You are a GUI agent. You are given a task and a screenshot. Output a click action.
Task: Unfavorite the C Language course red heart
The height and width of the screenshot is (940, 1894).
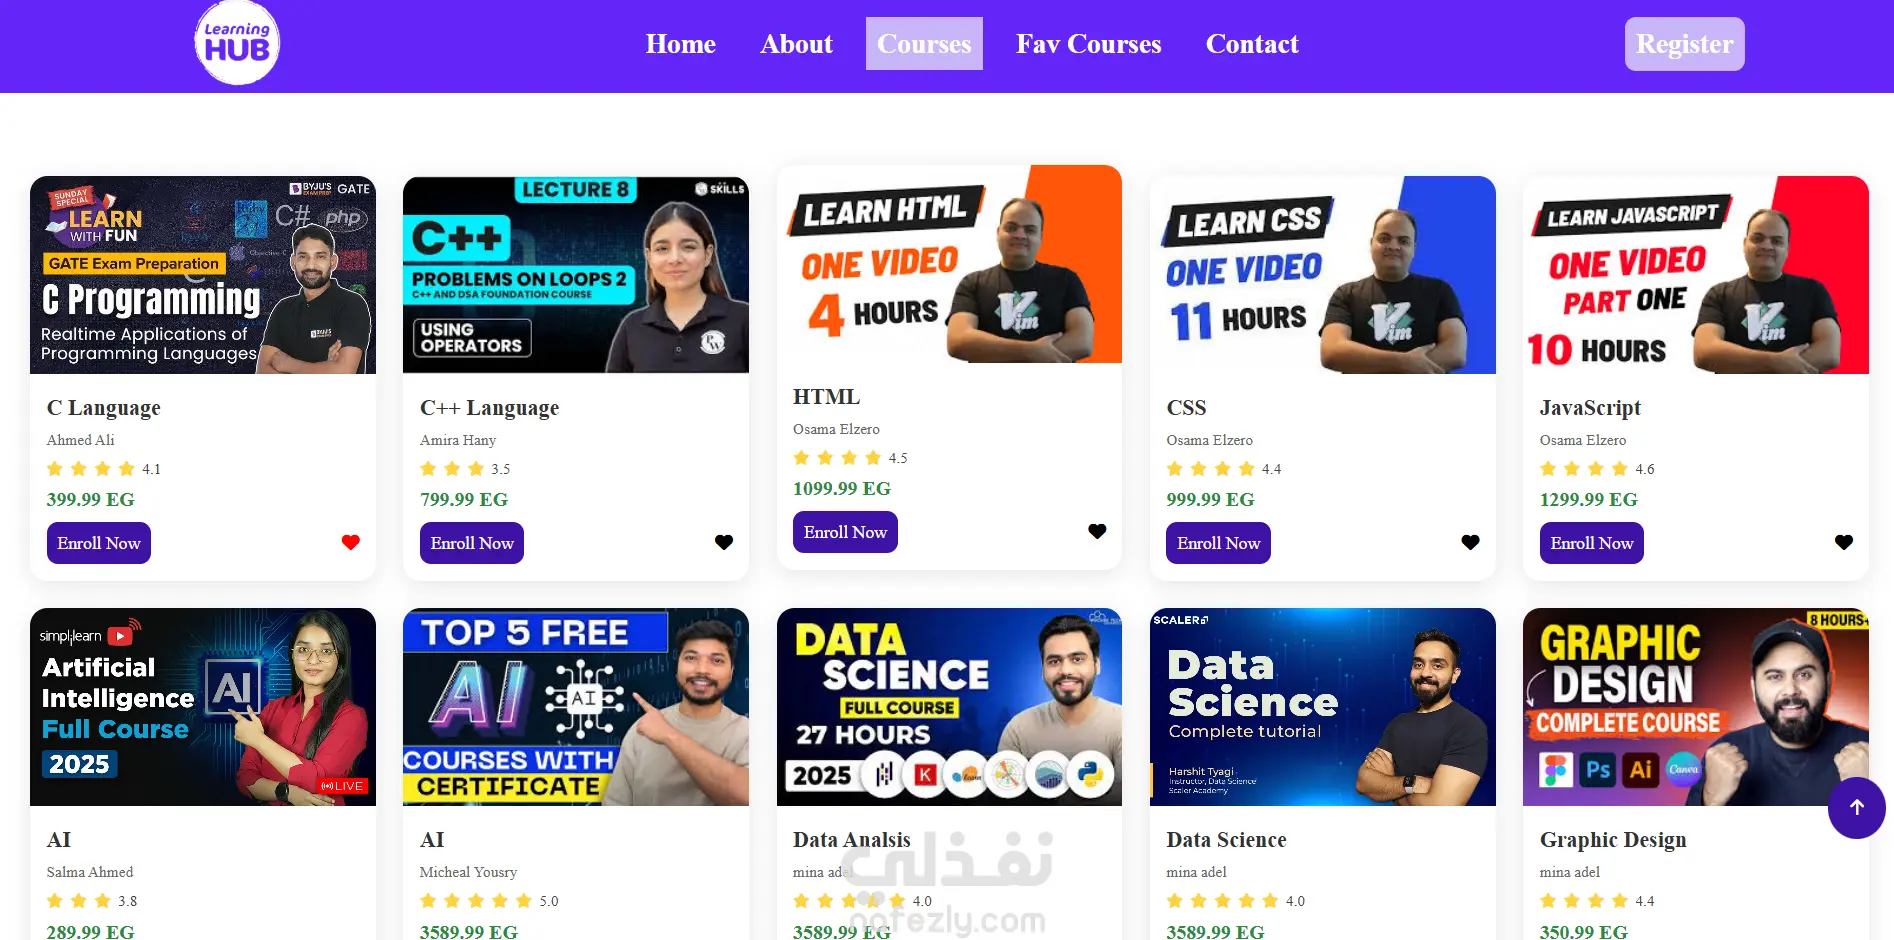click(350, 542)
